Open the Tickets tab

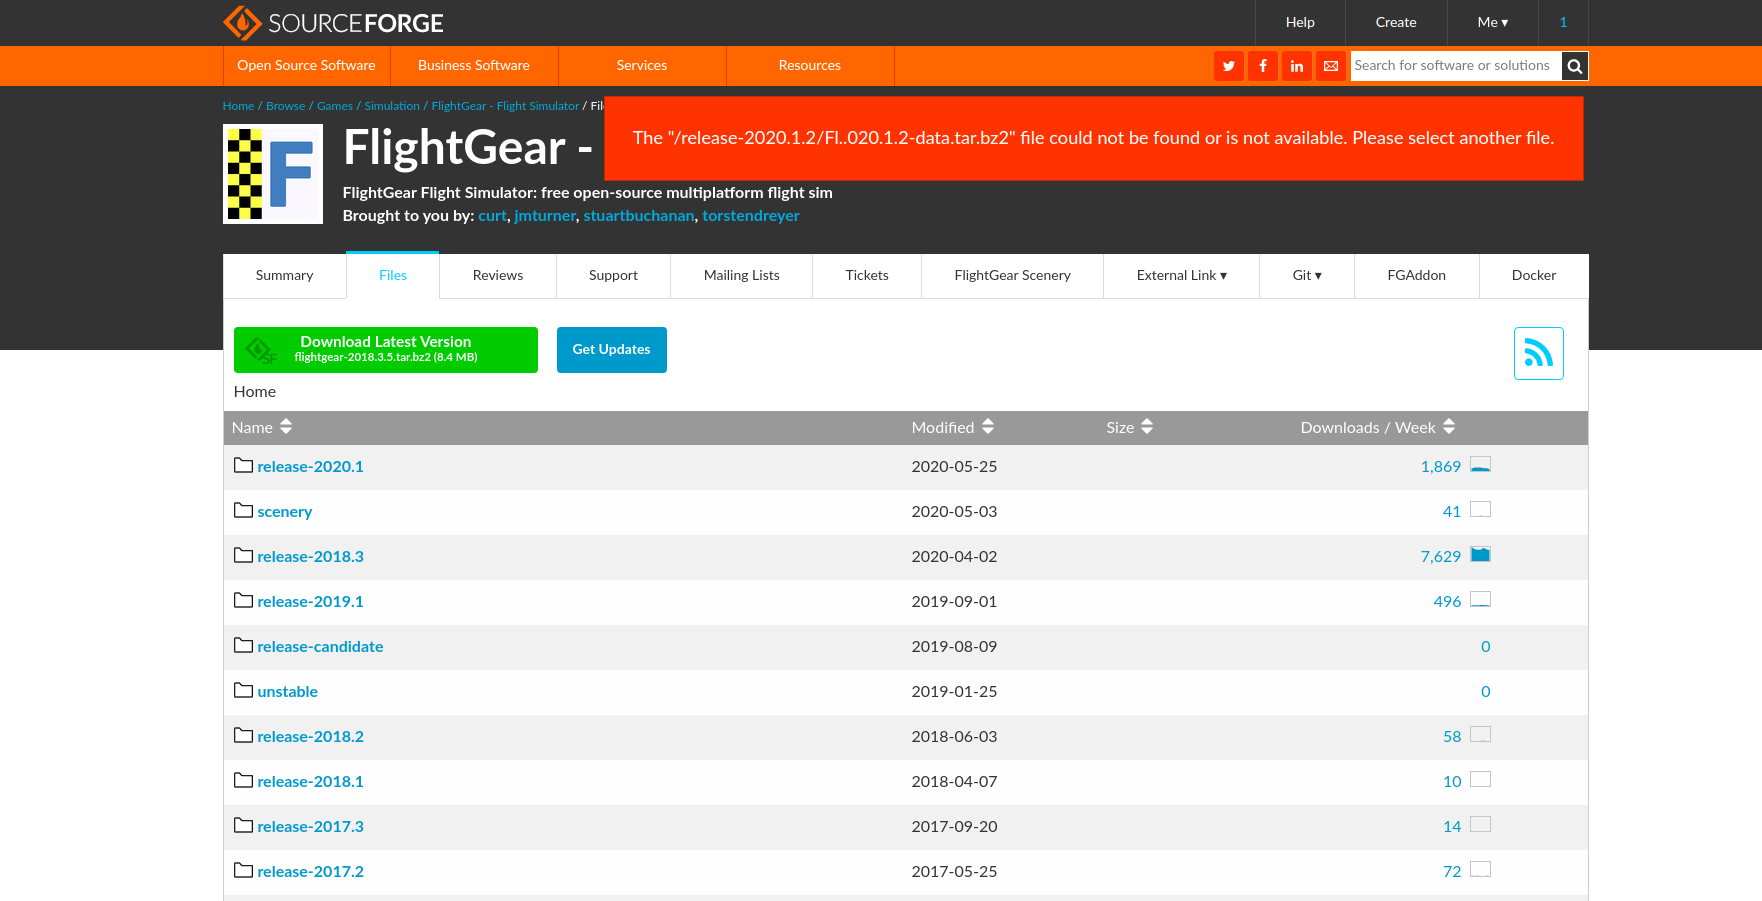(x=867, y=275)
